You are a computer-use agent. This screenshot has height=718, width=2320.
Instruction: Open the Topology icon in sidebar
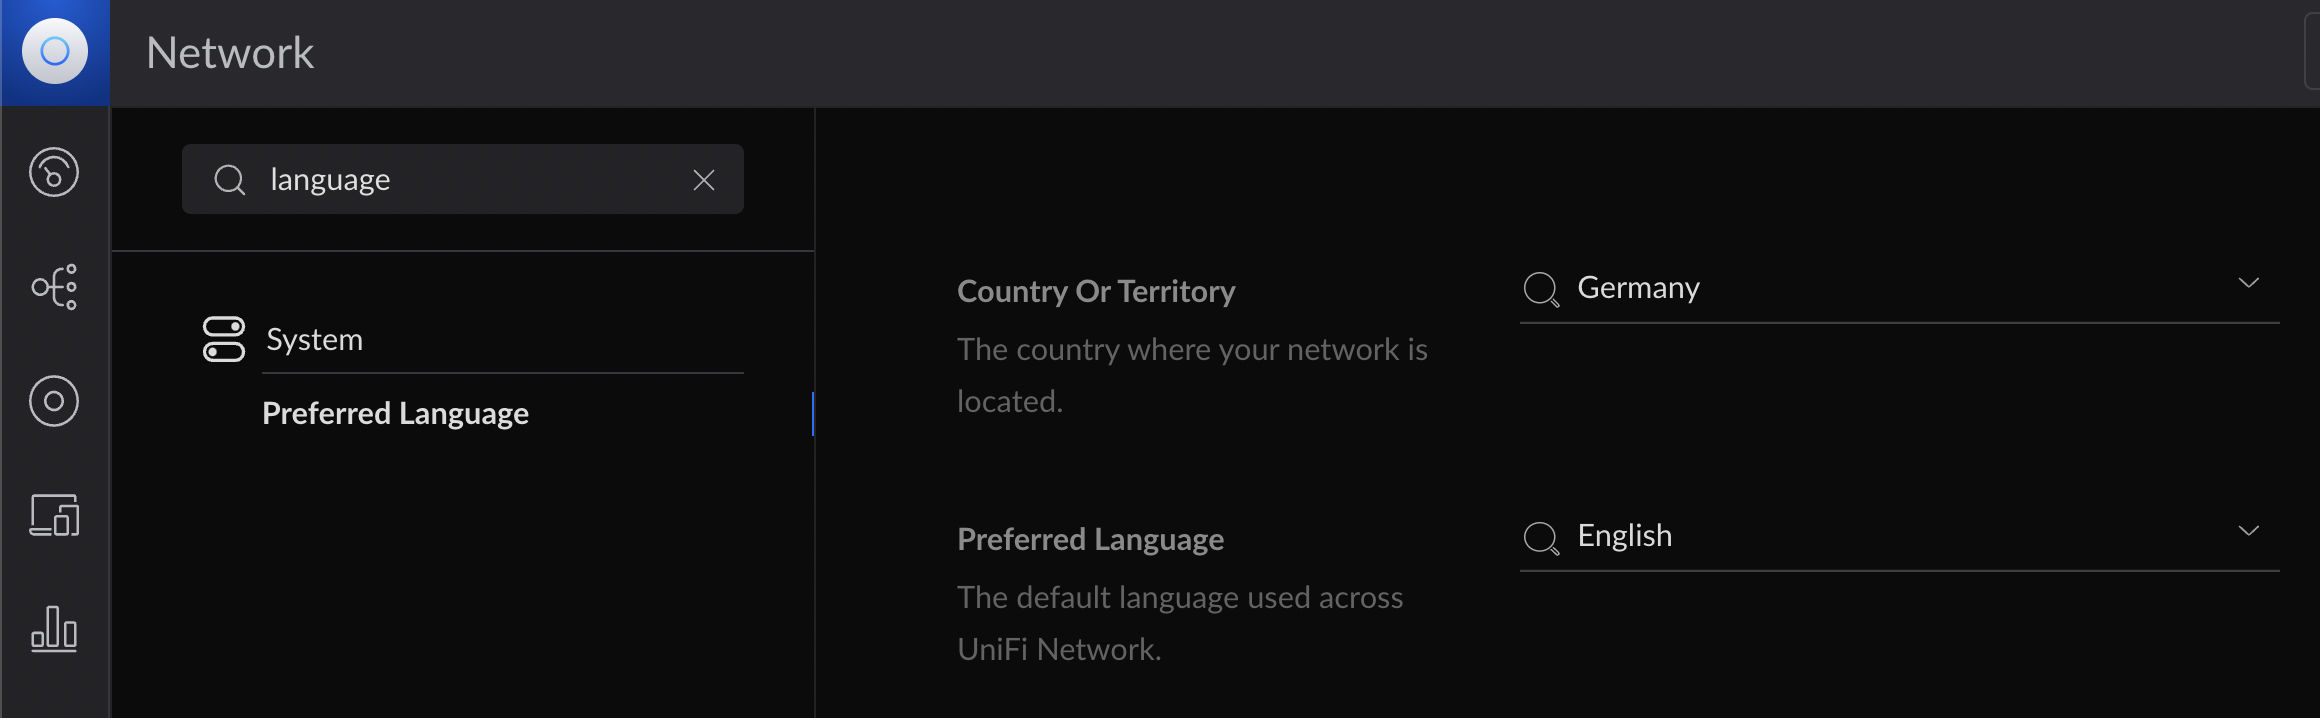tap(54, 287)
